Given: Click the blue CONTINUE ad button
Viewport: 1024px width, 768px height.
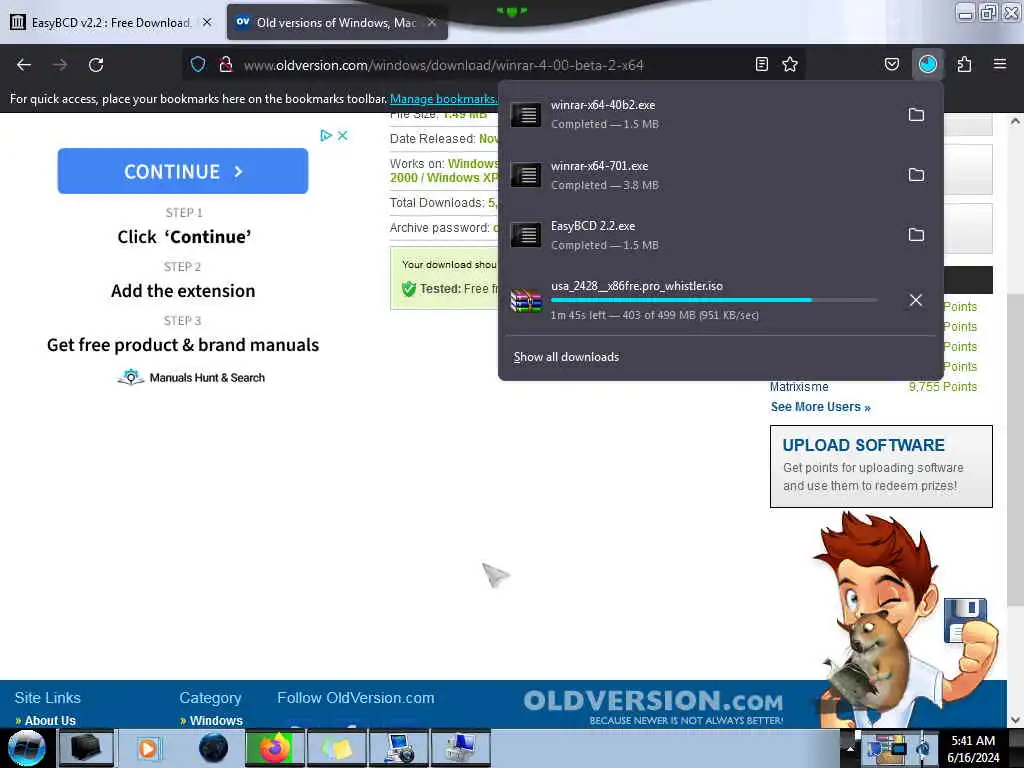Looking at the screenshot, I should coord(183,171).
